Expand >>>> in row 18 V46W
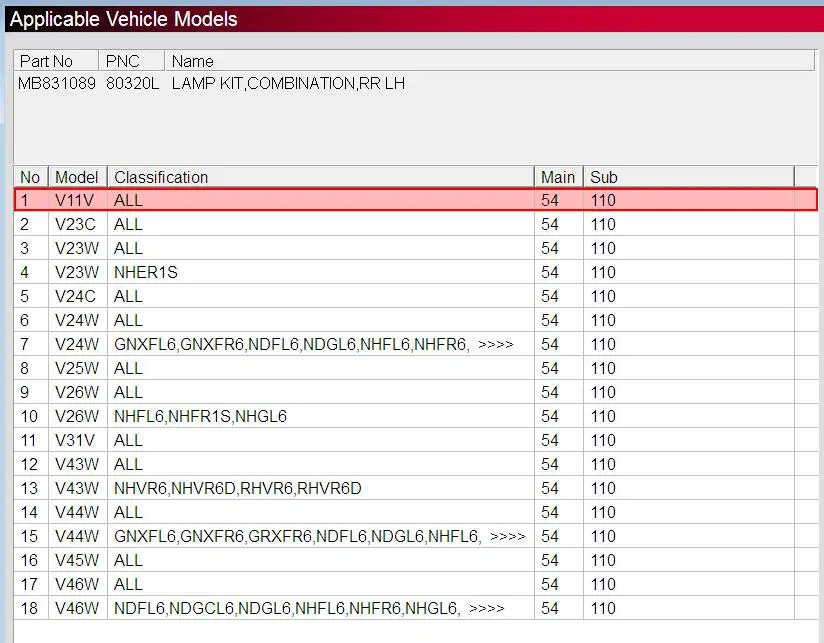The height and width of the screenshot is (643, 824). tap(487, 608)
